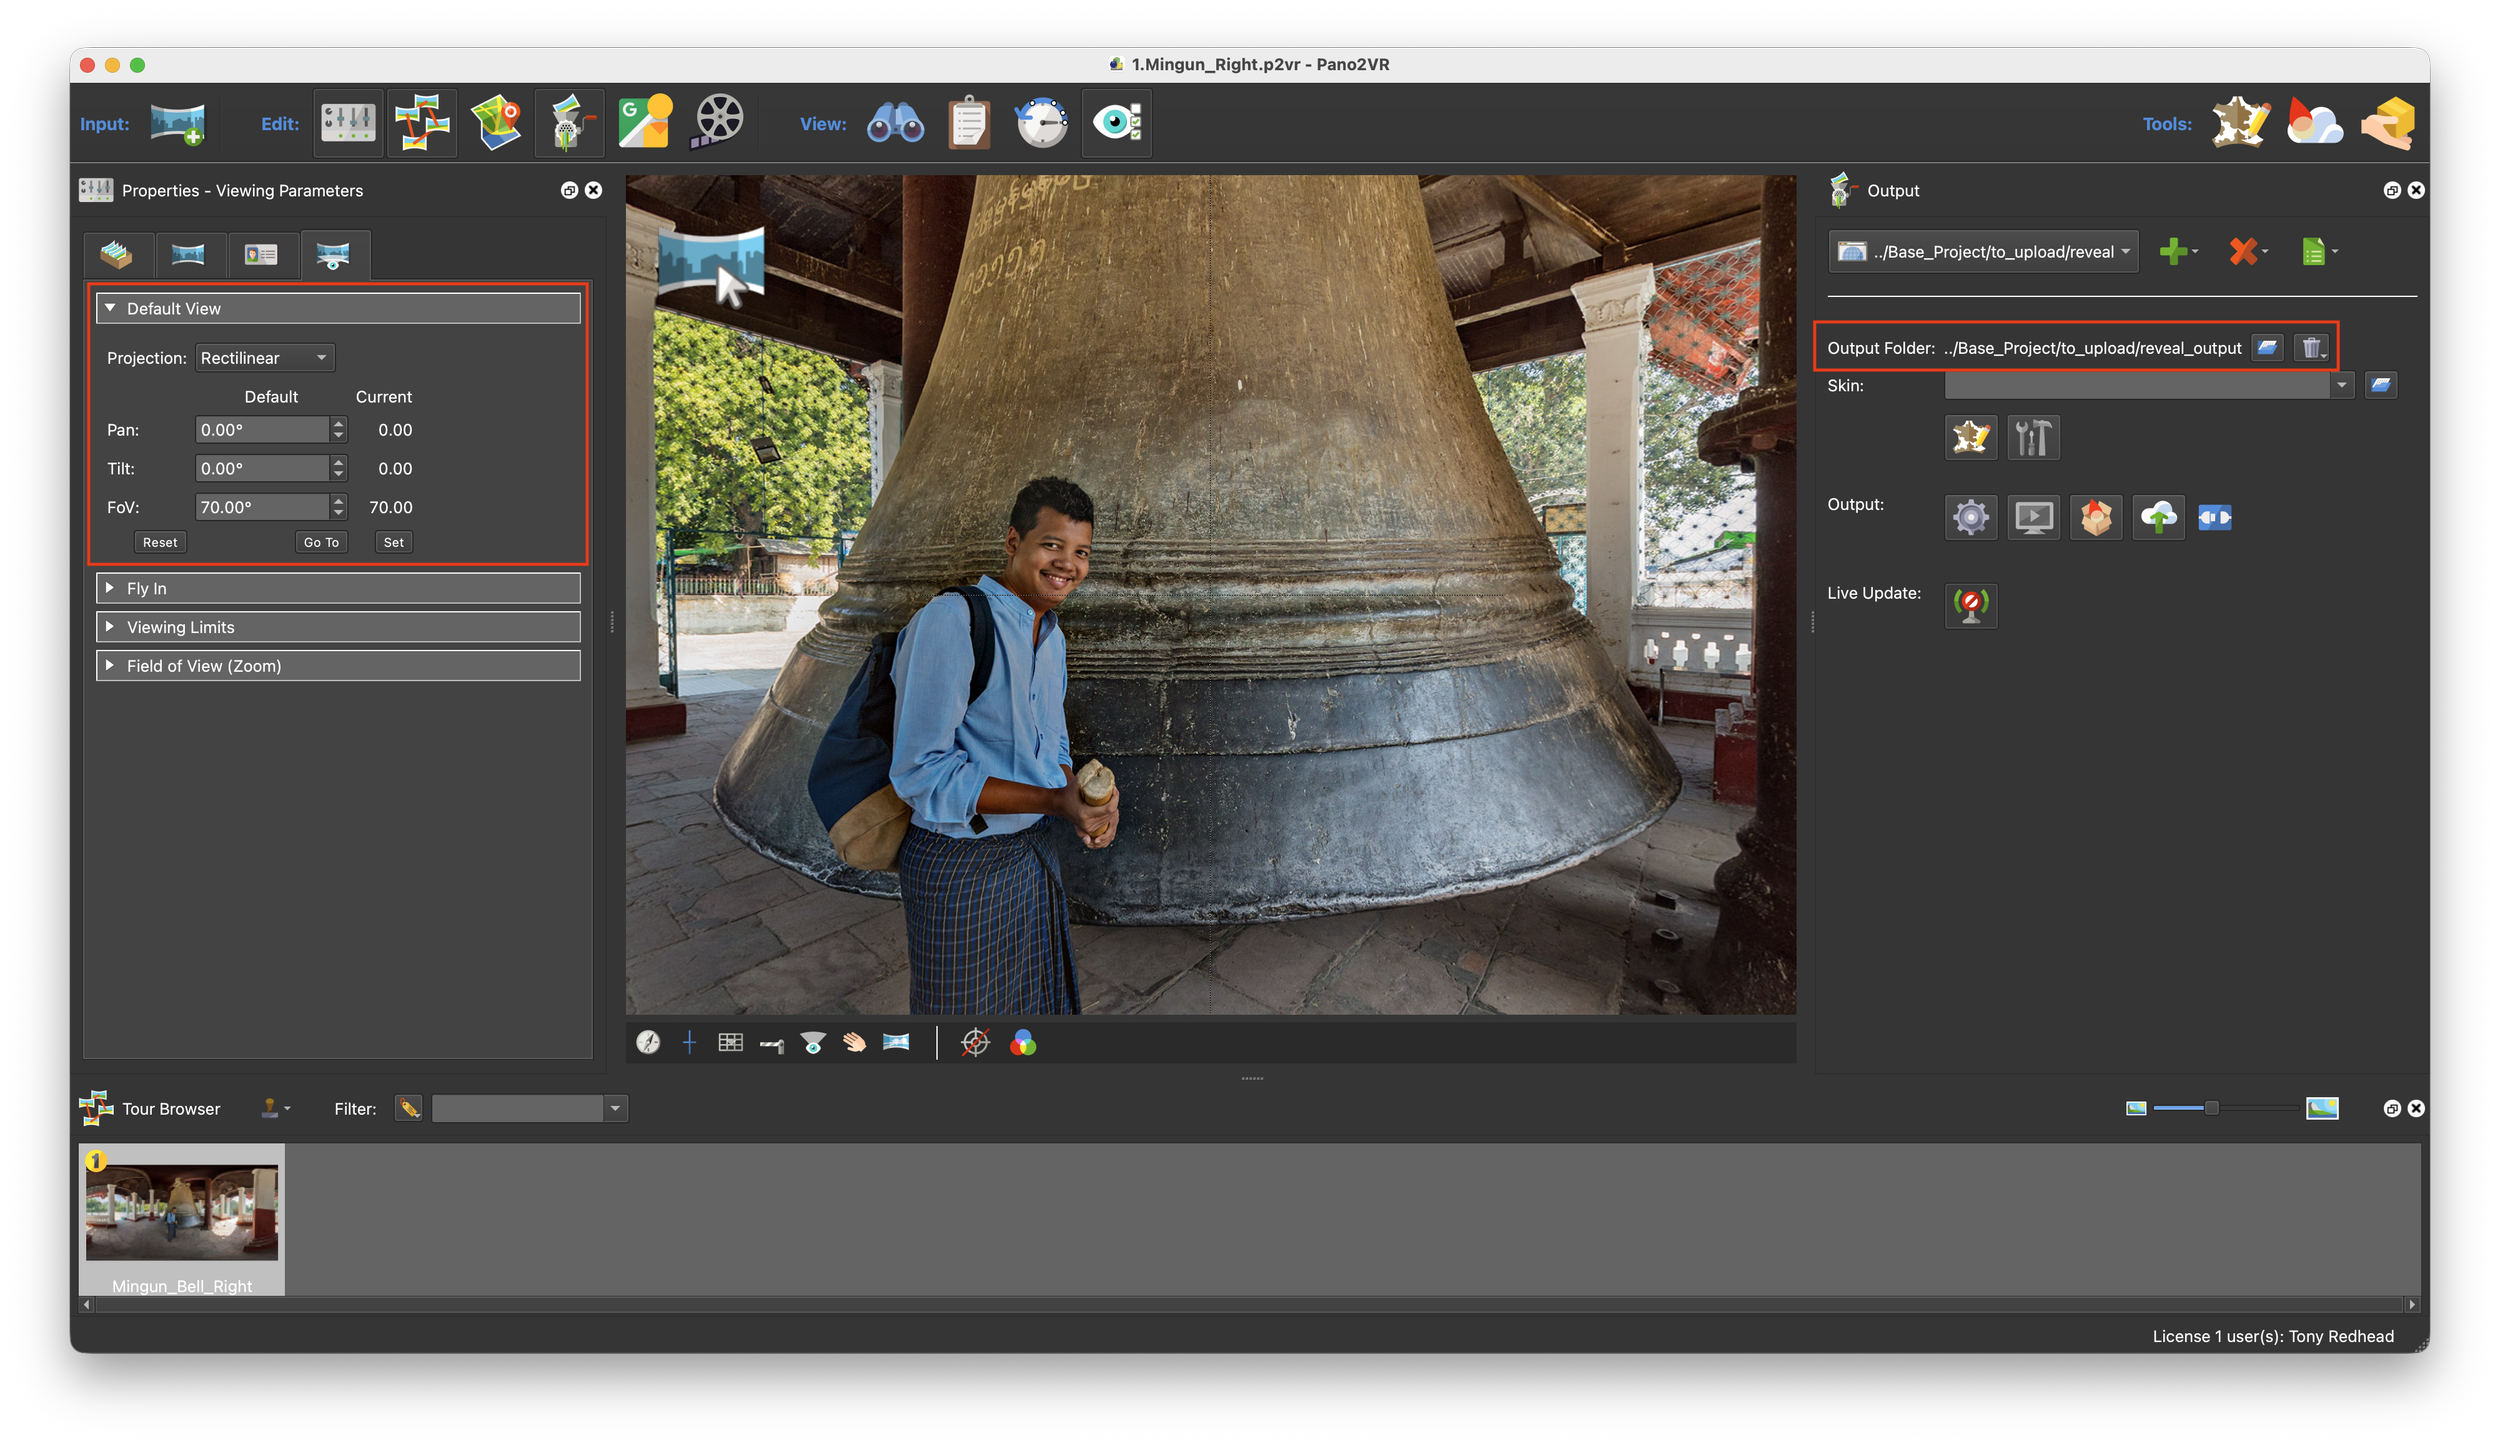Toggle the Live Update button

point(1970,605)
